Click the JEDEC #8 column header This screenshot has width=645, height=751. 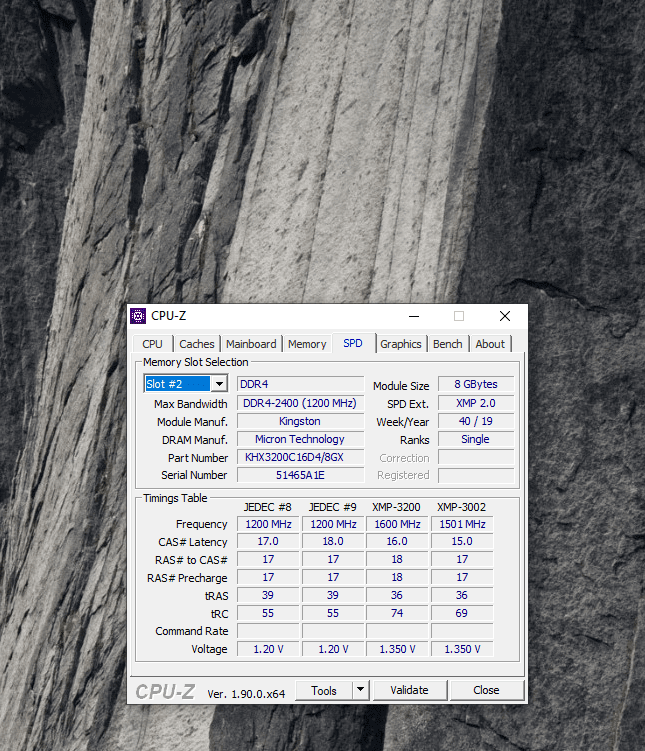pyautogui.click(x=268, y=507)
